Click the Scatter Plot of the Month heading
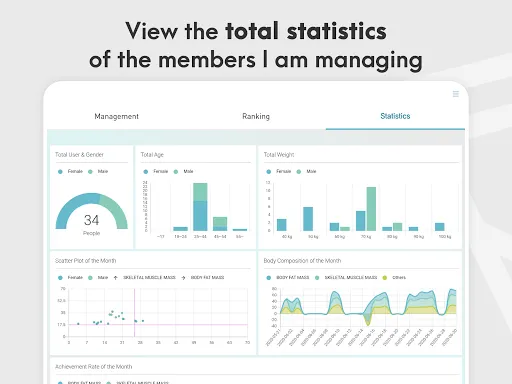512x384 pixels. tap(85, 261)
